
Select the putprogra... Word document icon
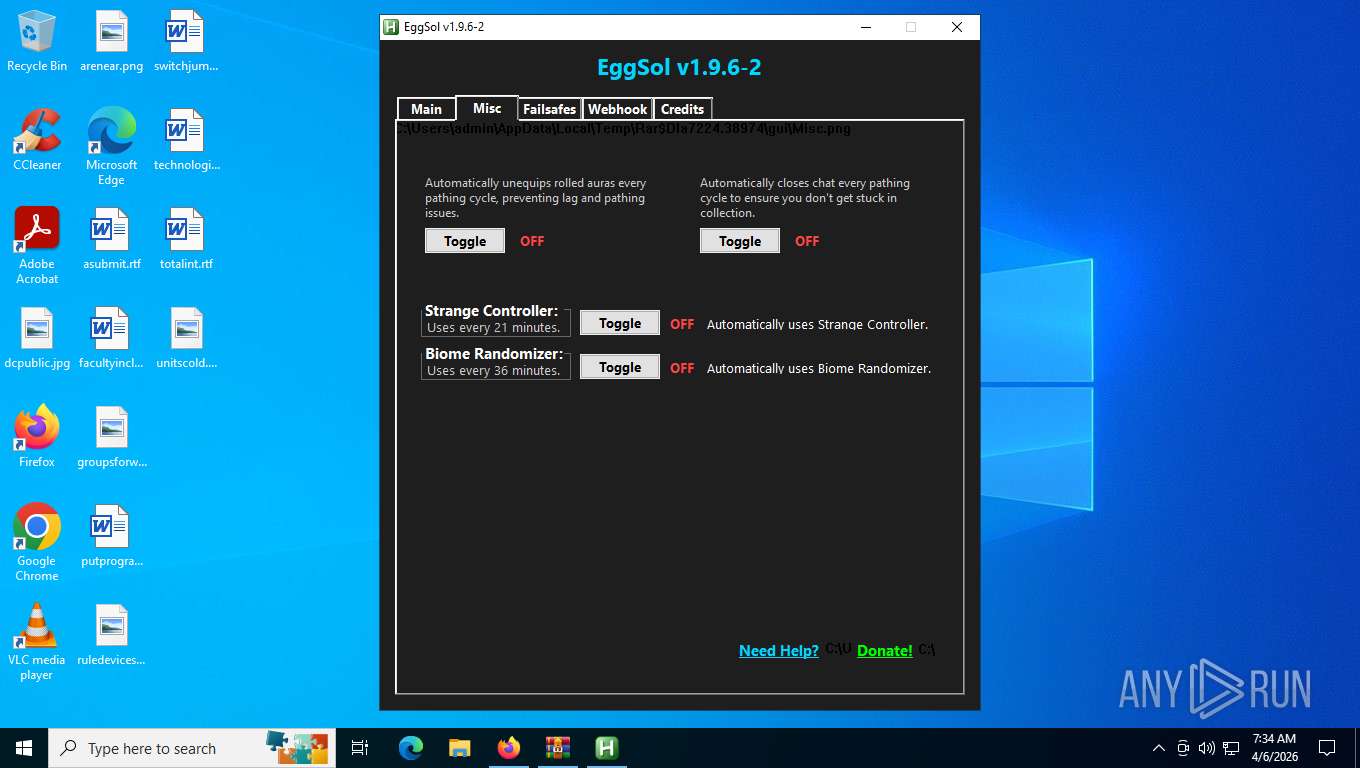coord(111,536)
